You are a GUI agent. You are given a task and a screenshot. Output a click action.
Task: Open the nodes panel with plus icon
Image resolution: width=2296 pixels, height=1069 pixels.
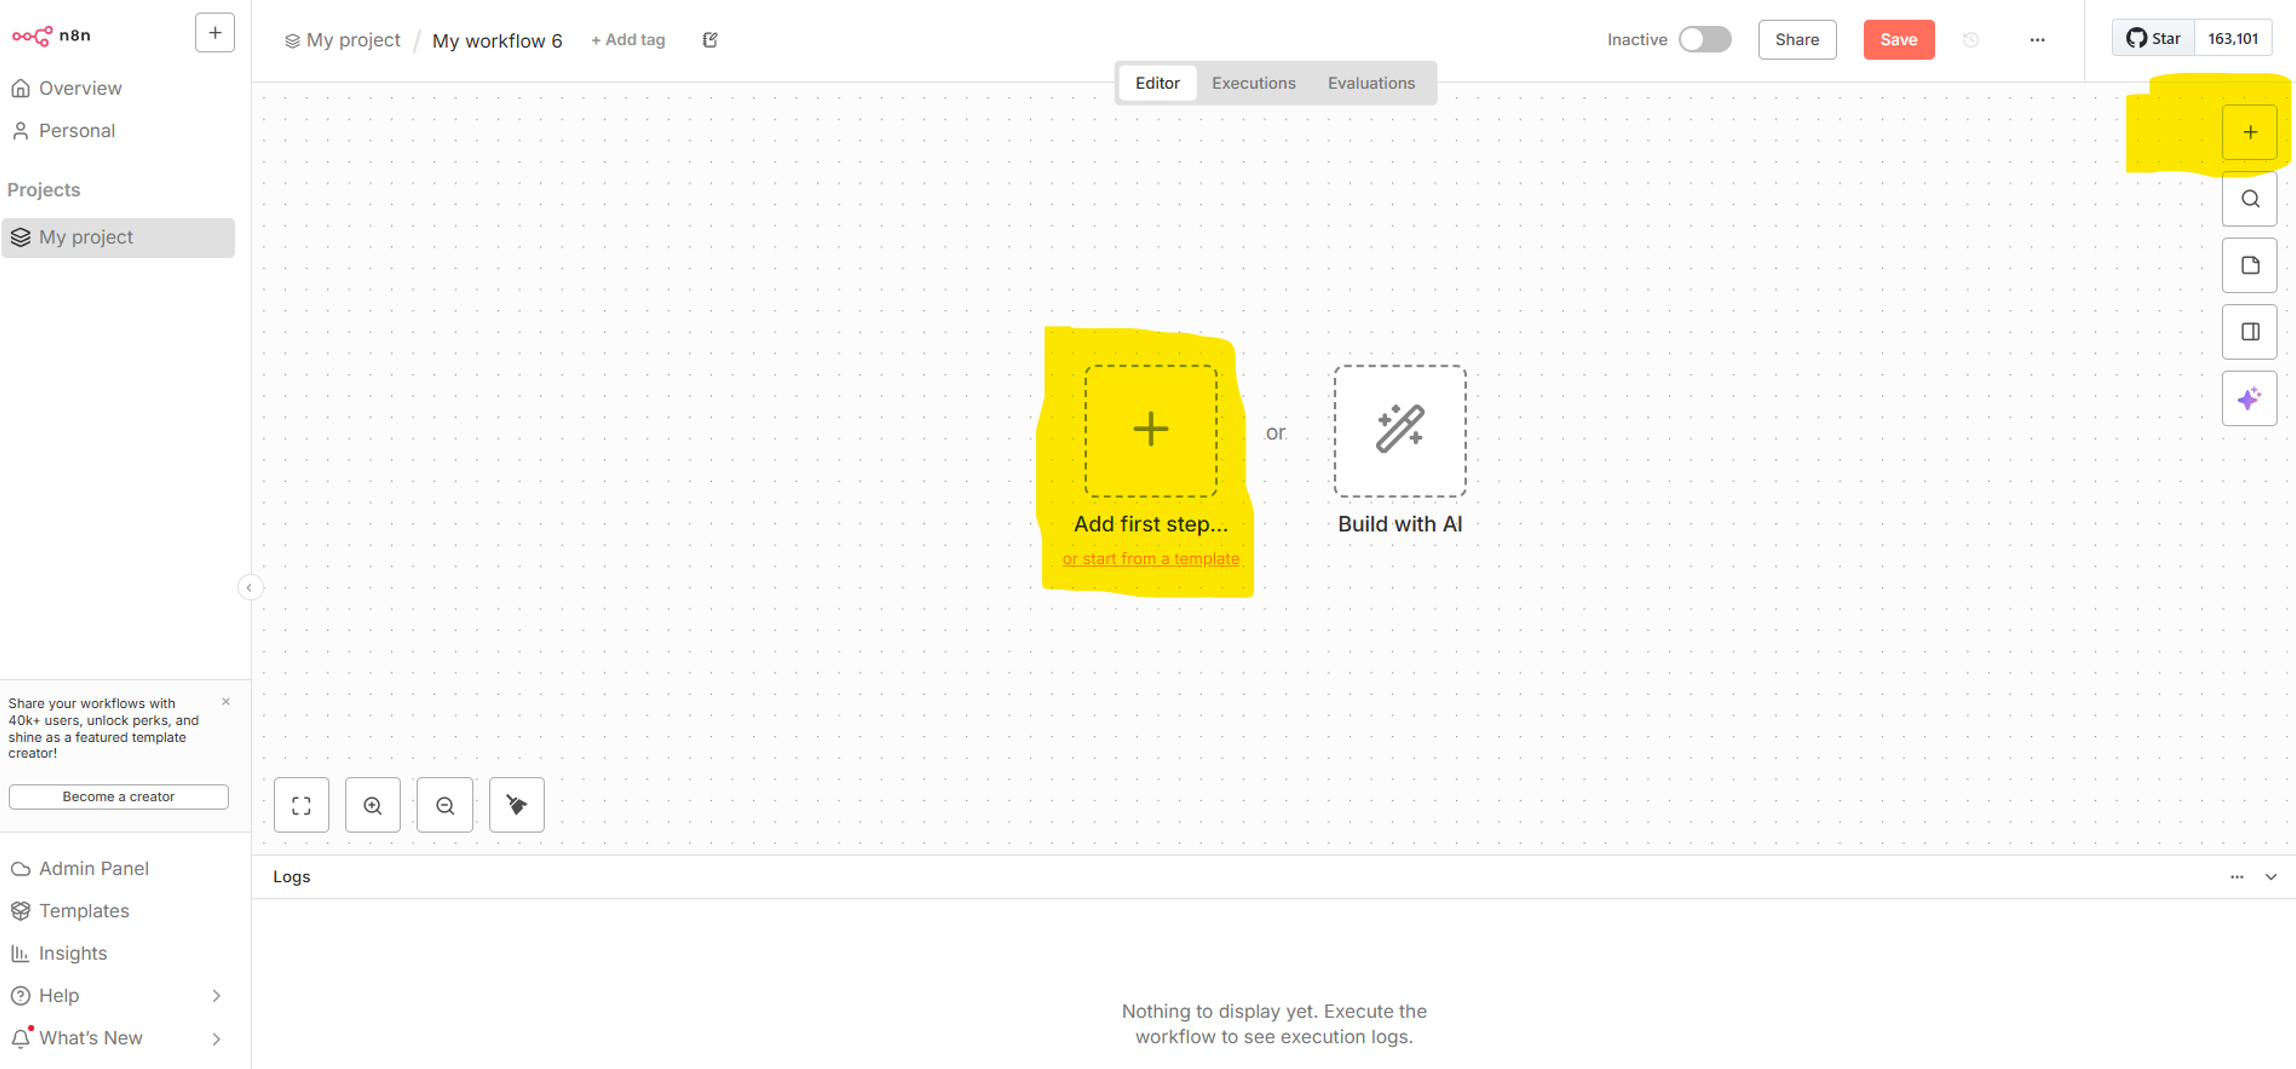pos(2249,132)
